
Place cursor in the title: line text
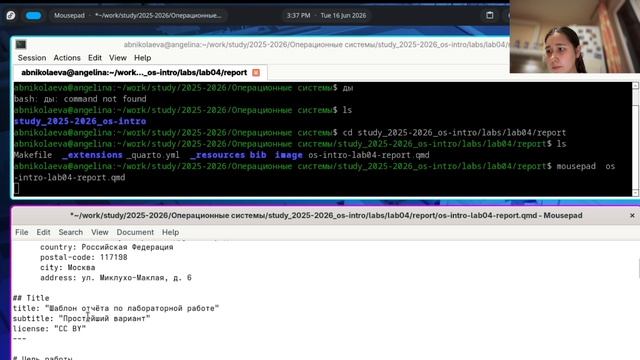[116, 309]
